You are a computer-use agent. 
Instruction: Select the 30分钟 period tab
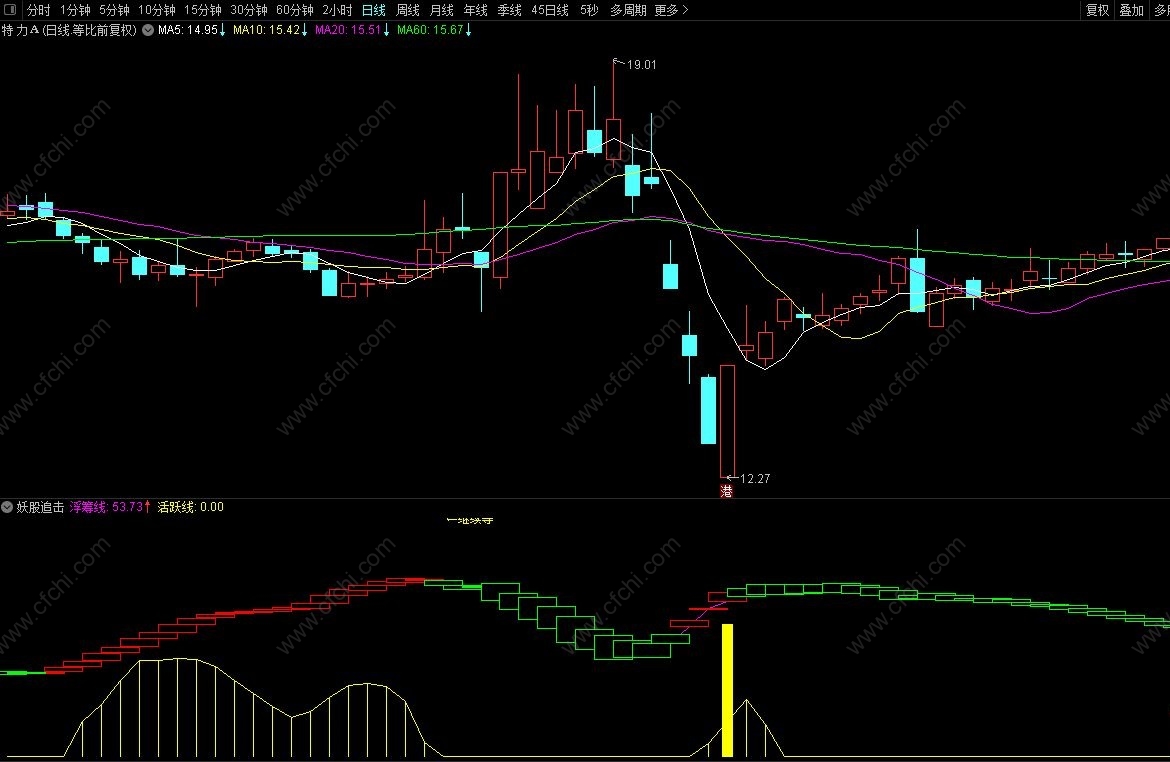click(249, 10)
